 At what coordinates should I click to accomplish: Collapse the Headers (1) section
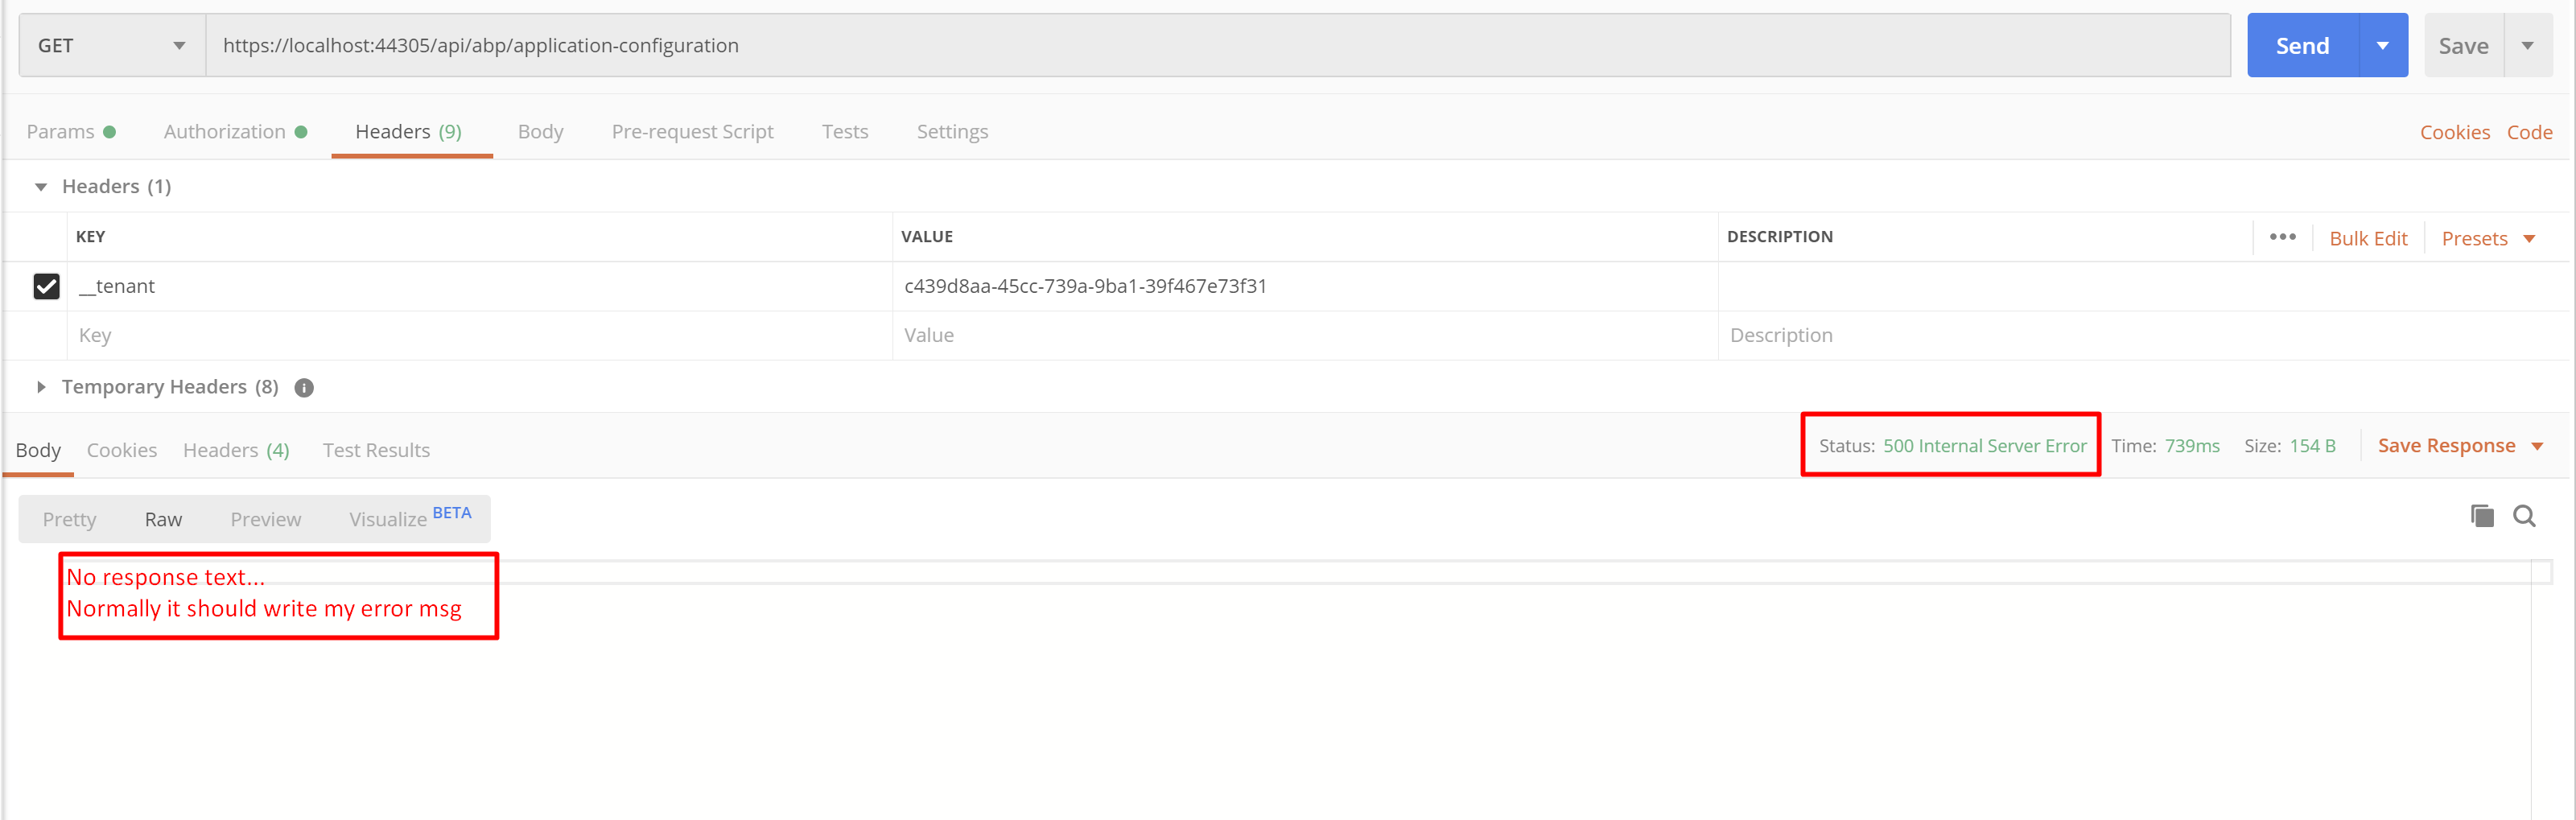(x=40, y=186)
